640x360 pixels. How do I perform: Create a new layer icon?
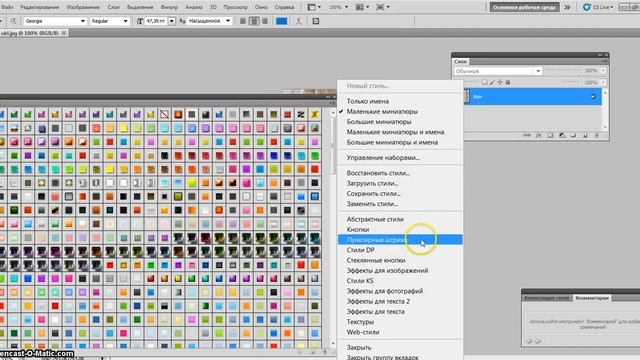tap(585, 135)
